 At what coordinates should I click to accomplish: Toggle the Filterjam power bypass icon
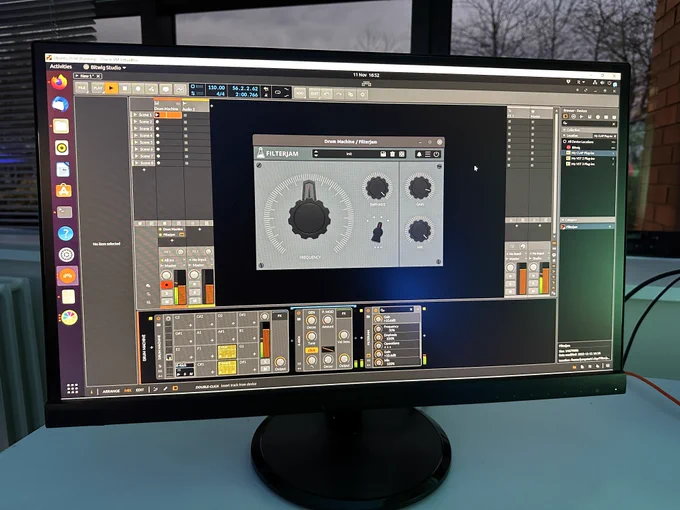coord(436,154)
